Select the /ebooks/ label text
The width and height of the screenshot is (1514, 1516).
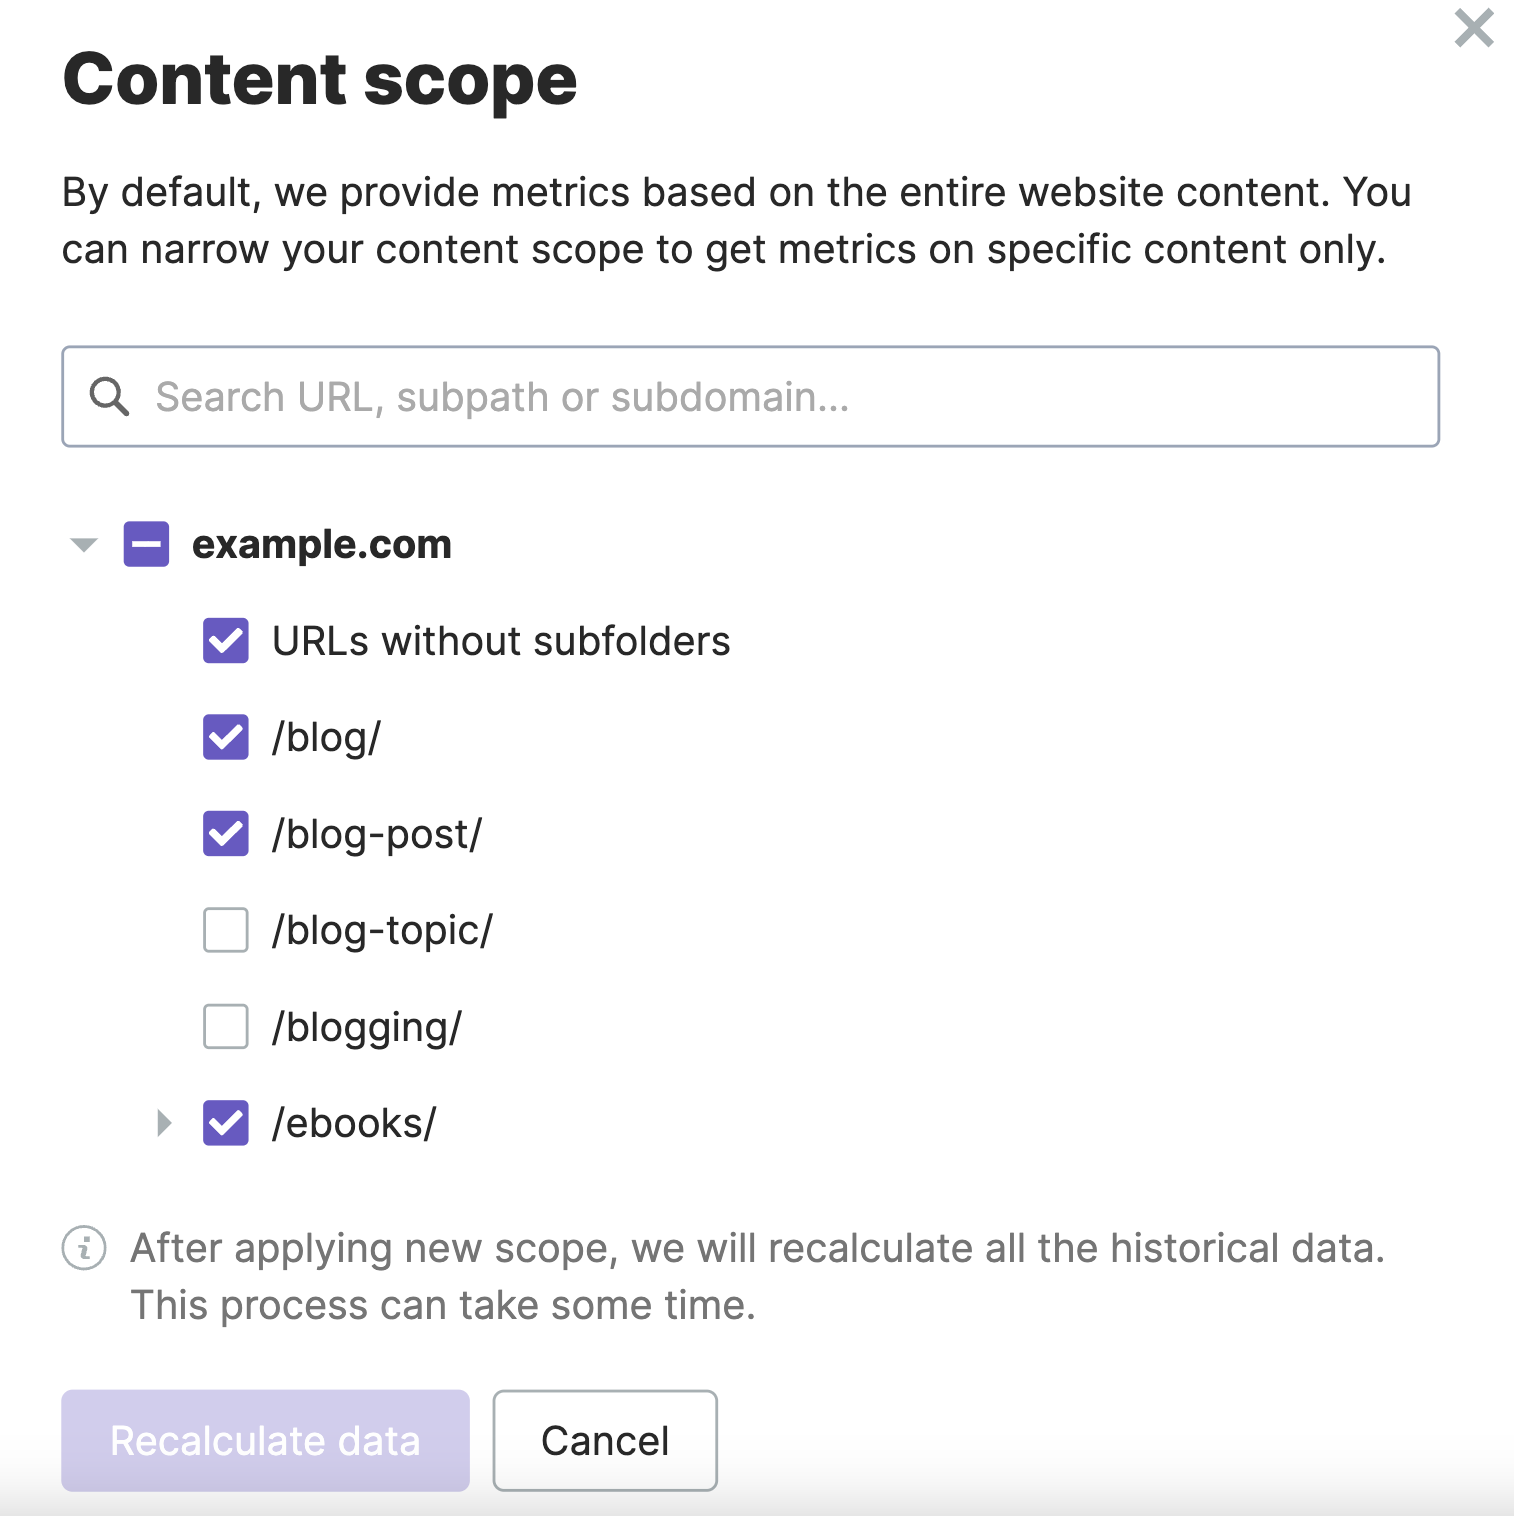(354, 1123)
